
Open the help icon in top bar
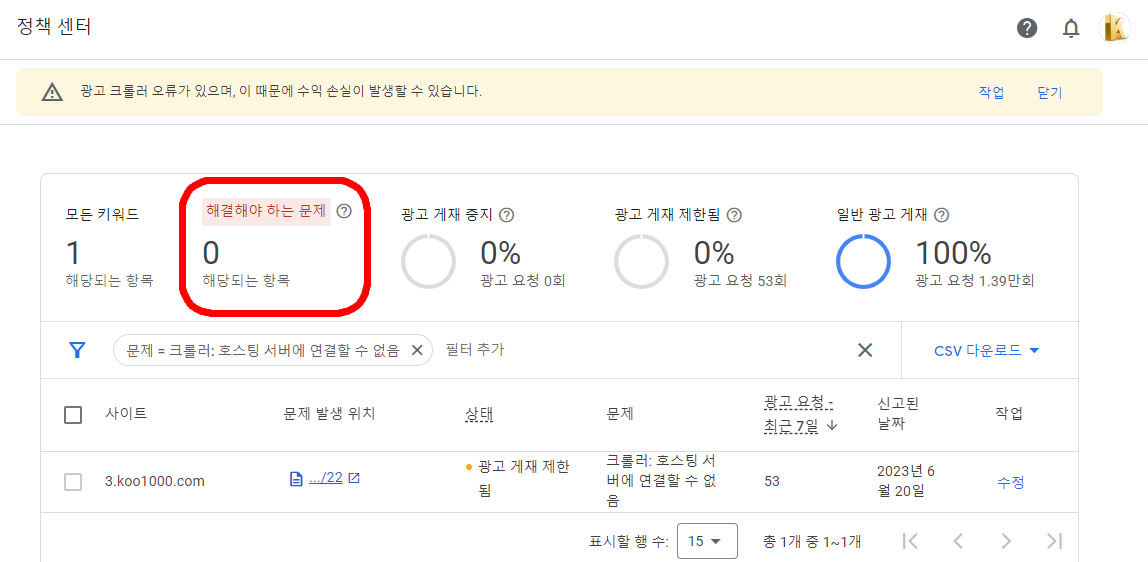1026,29
